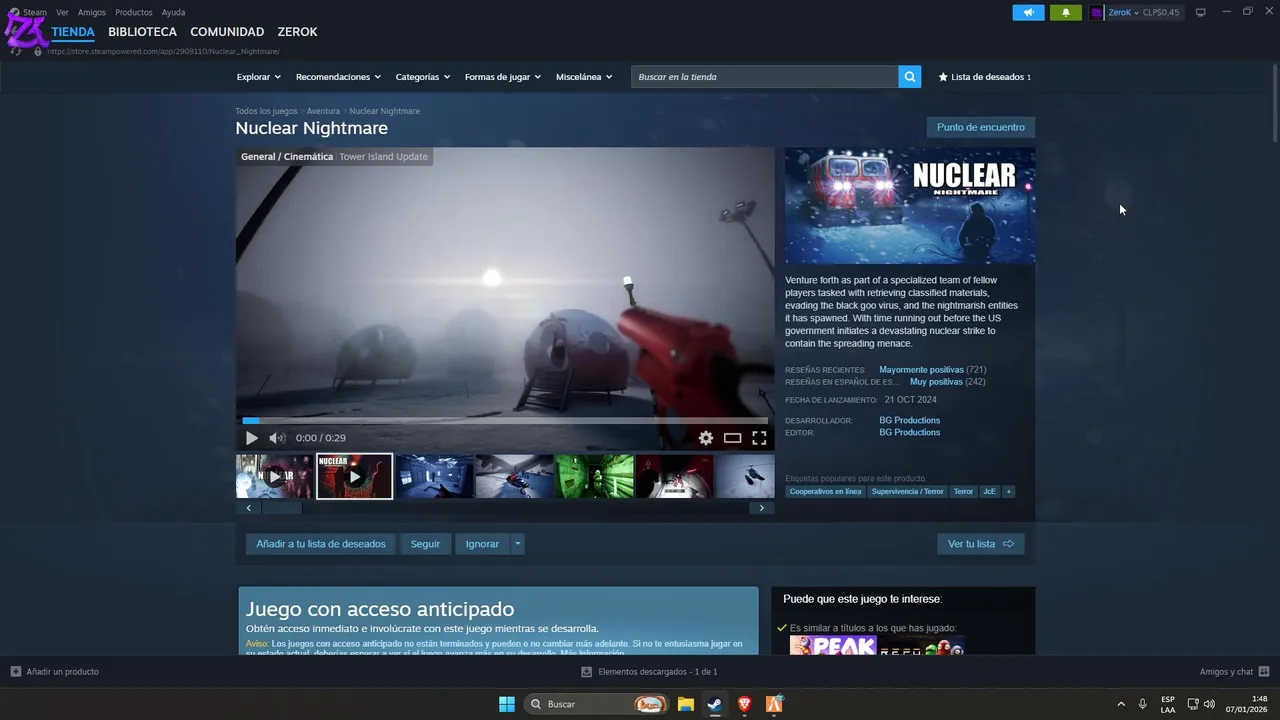Play the Nuclear Nightmare trailer
The image size is (1280, 720).
pyautogui.click(x=251, y=438)
